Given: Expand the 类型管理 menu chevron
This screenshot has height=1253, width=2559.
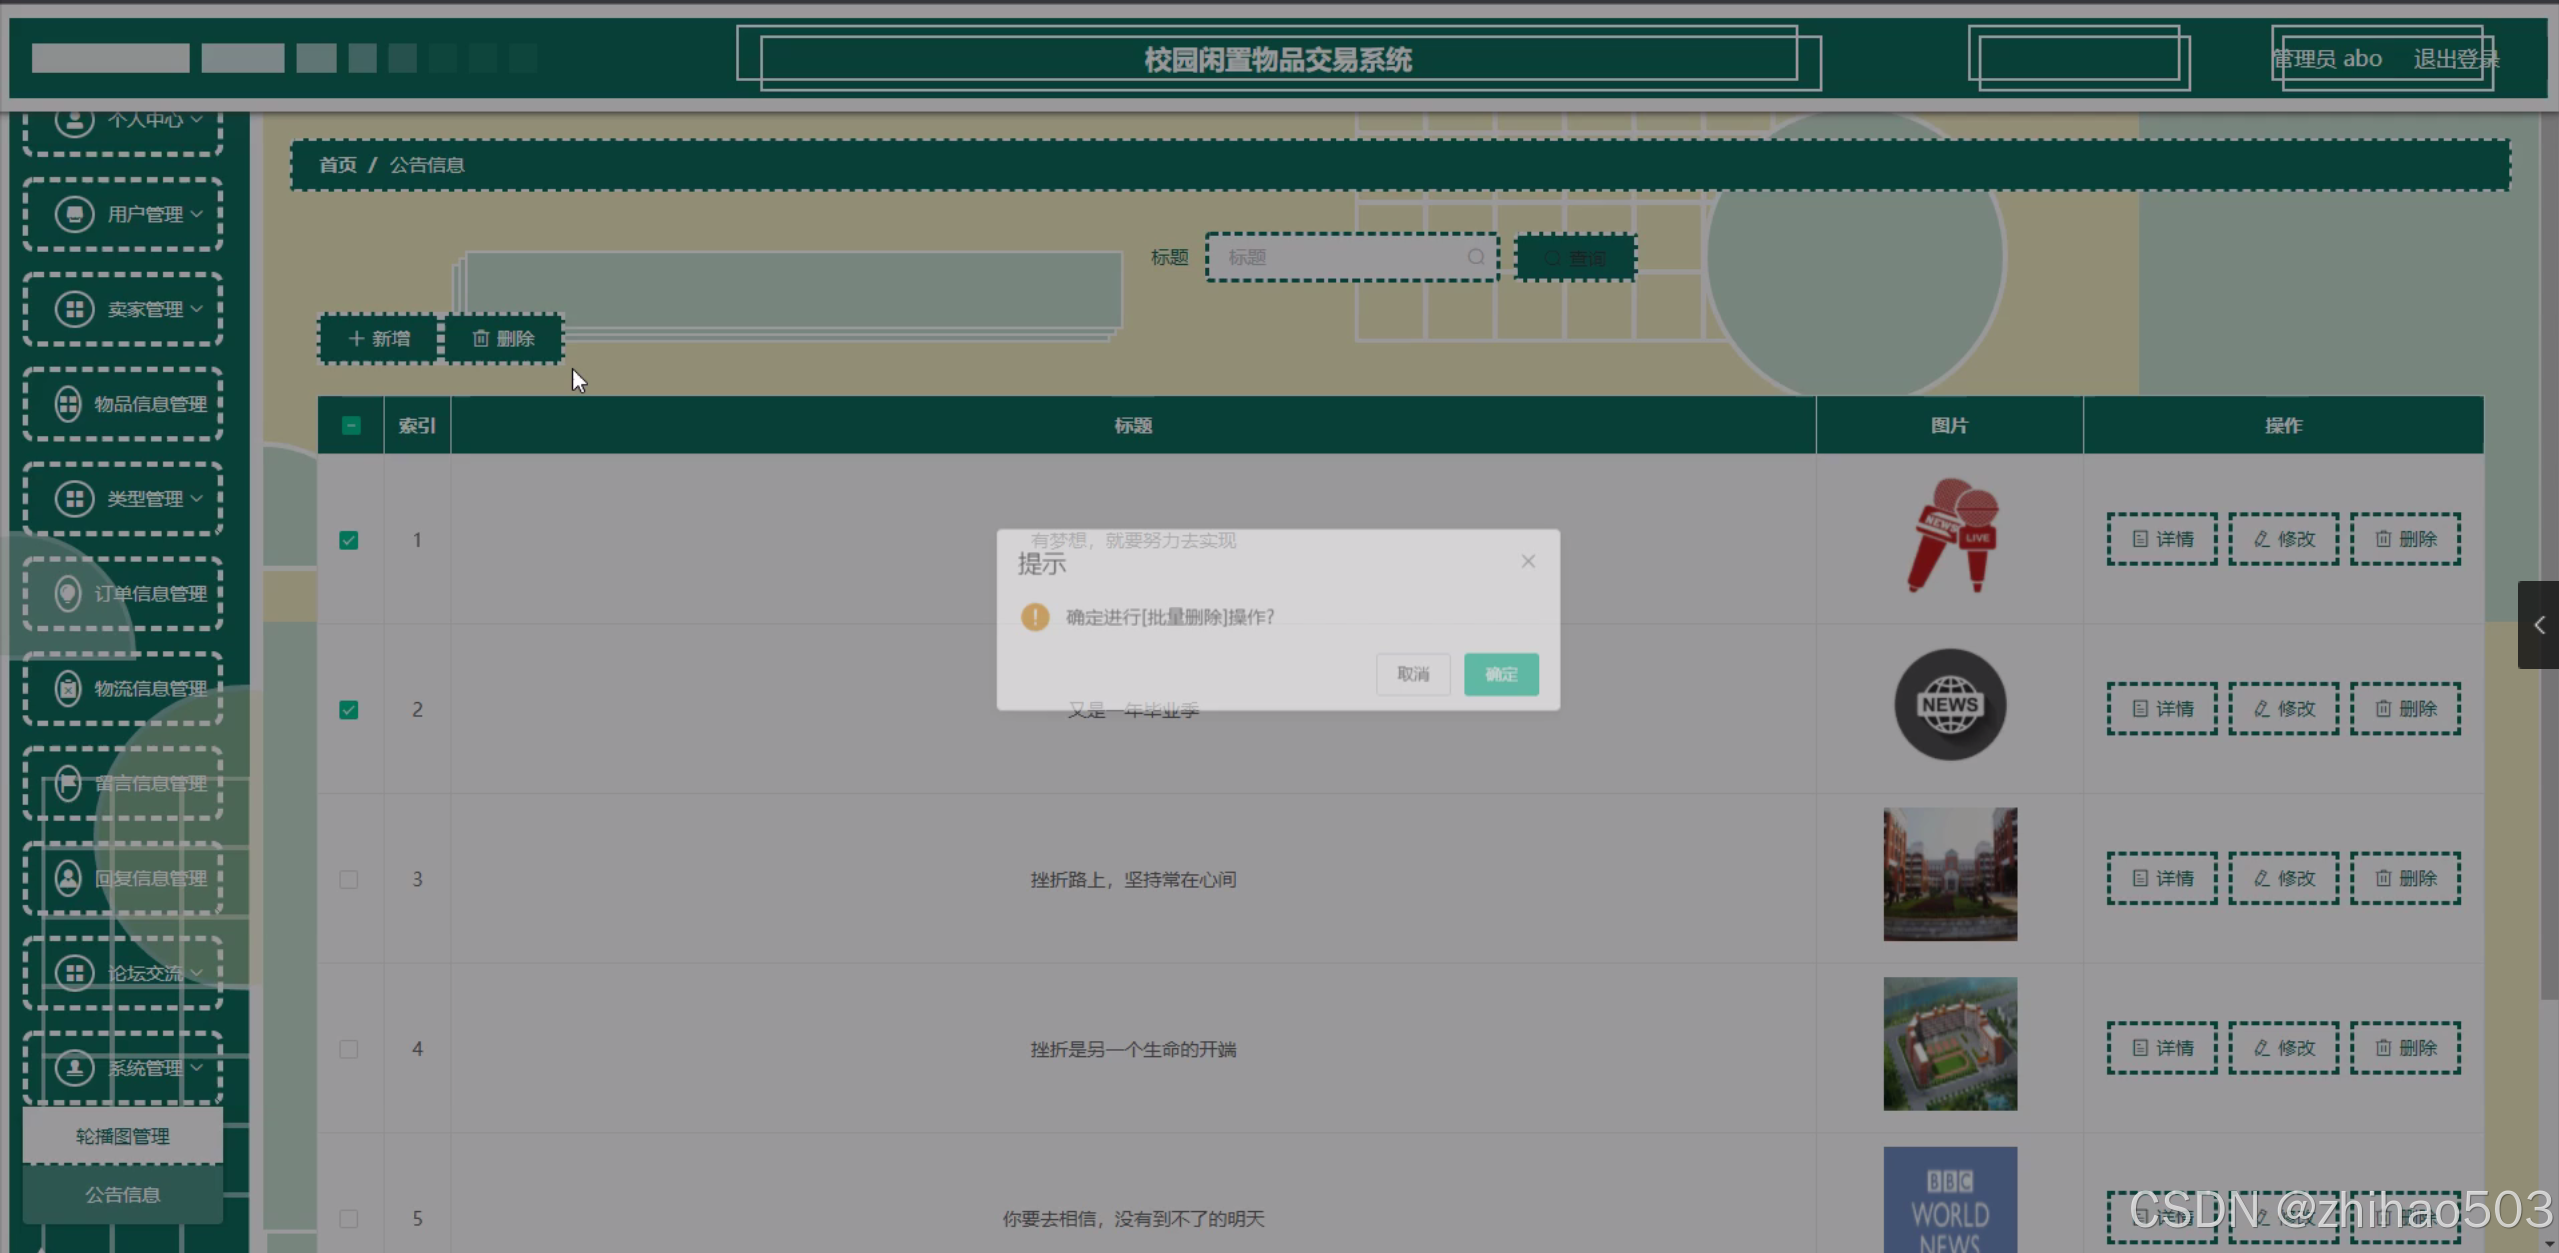Looking at the screenshot, I should tap(197, 498).
